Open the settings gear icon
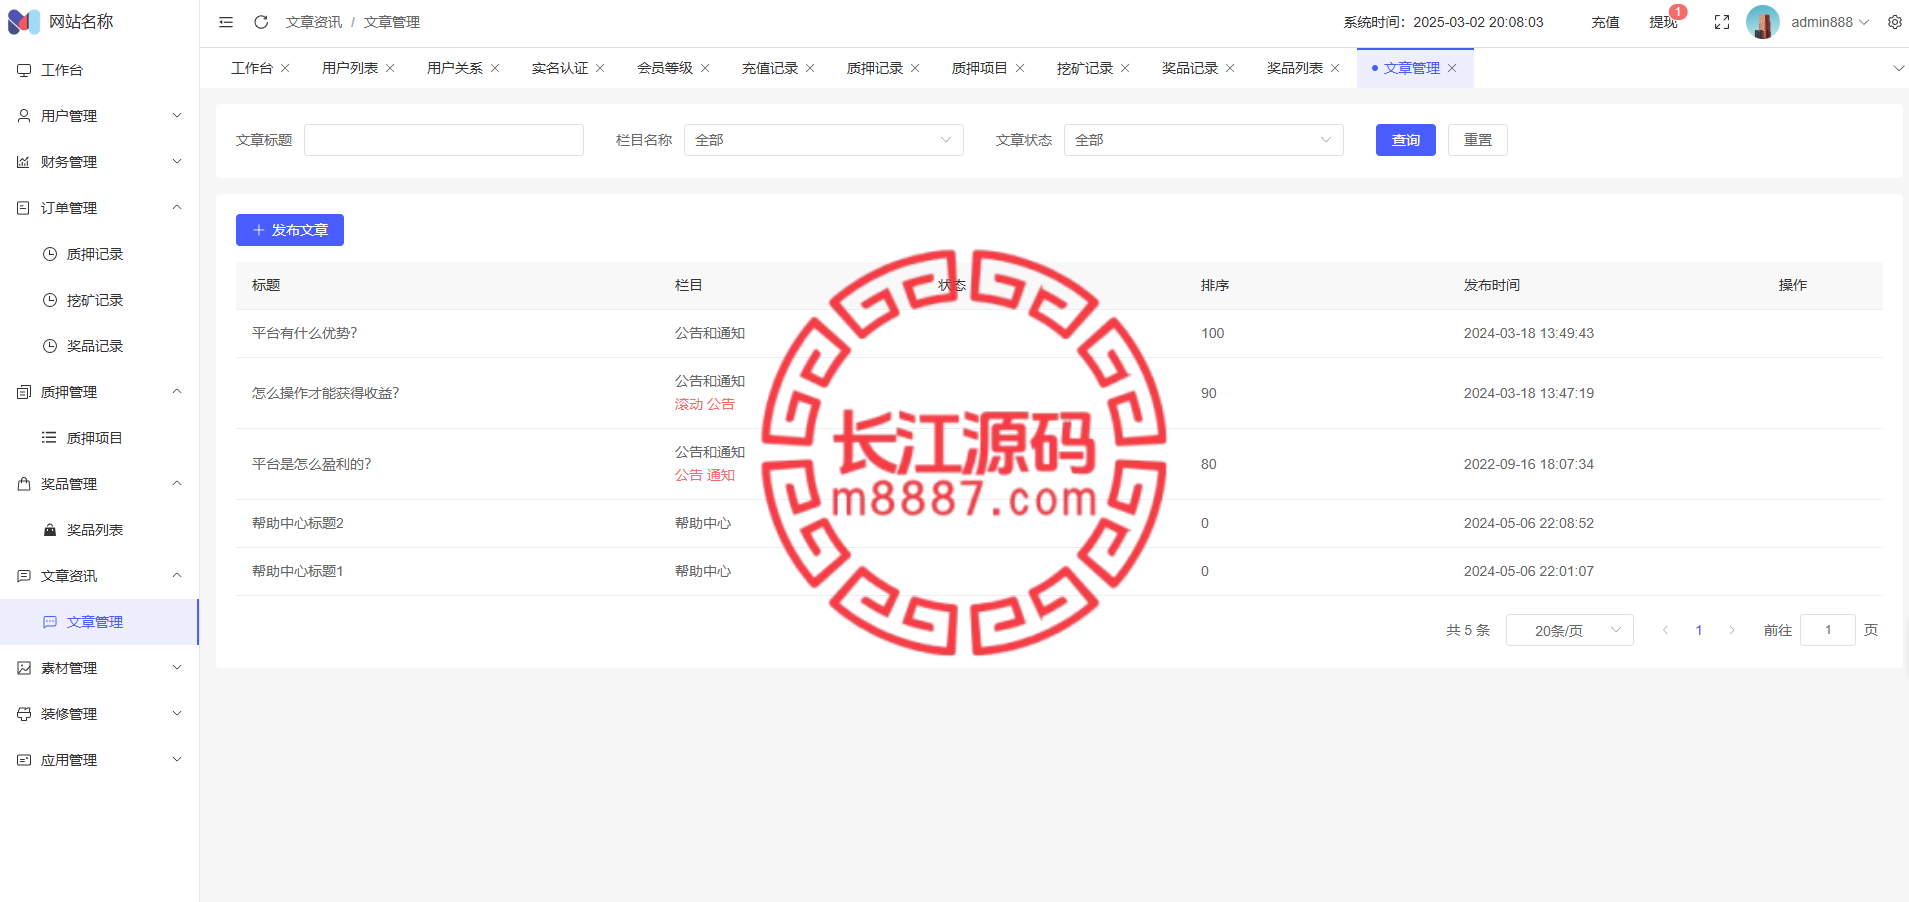 [1895, 22]
